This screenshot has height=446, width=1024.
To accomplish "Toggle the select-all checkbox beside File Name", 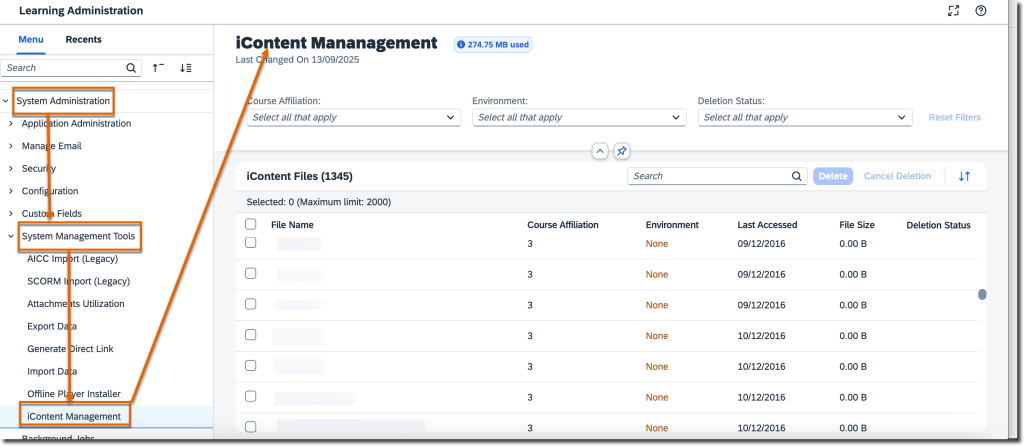I will (x=251, y=225).
